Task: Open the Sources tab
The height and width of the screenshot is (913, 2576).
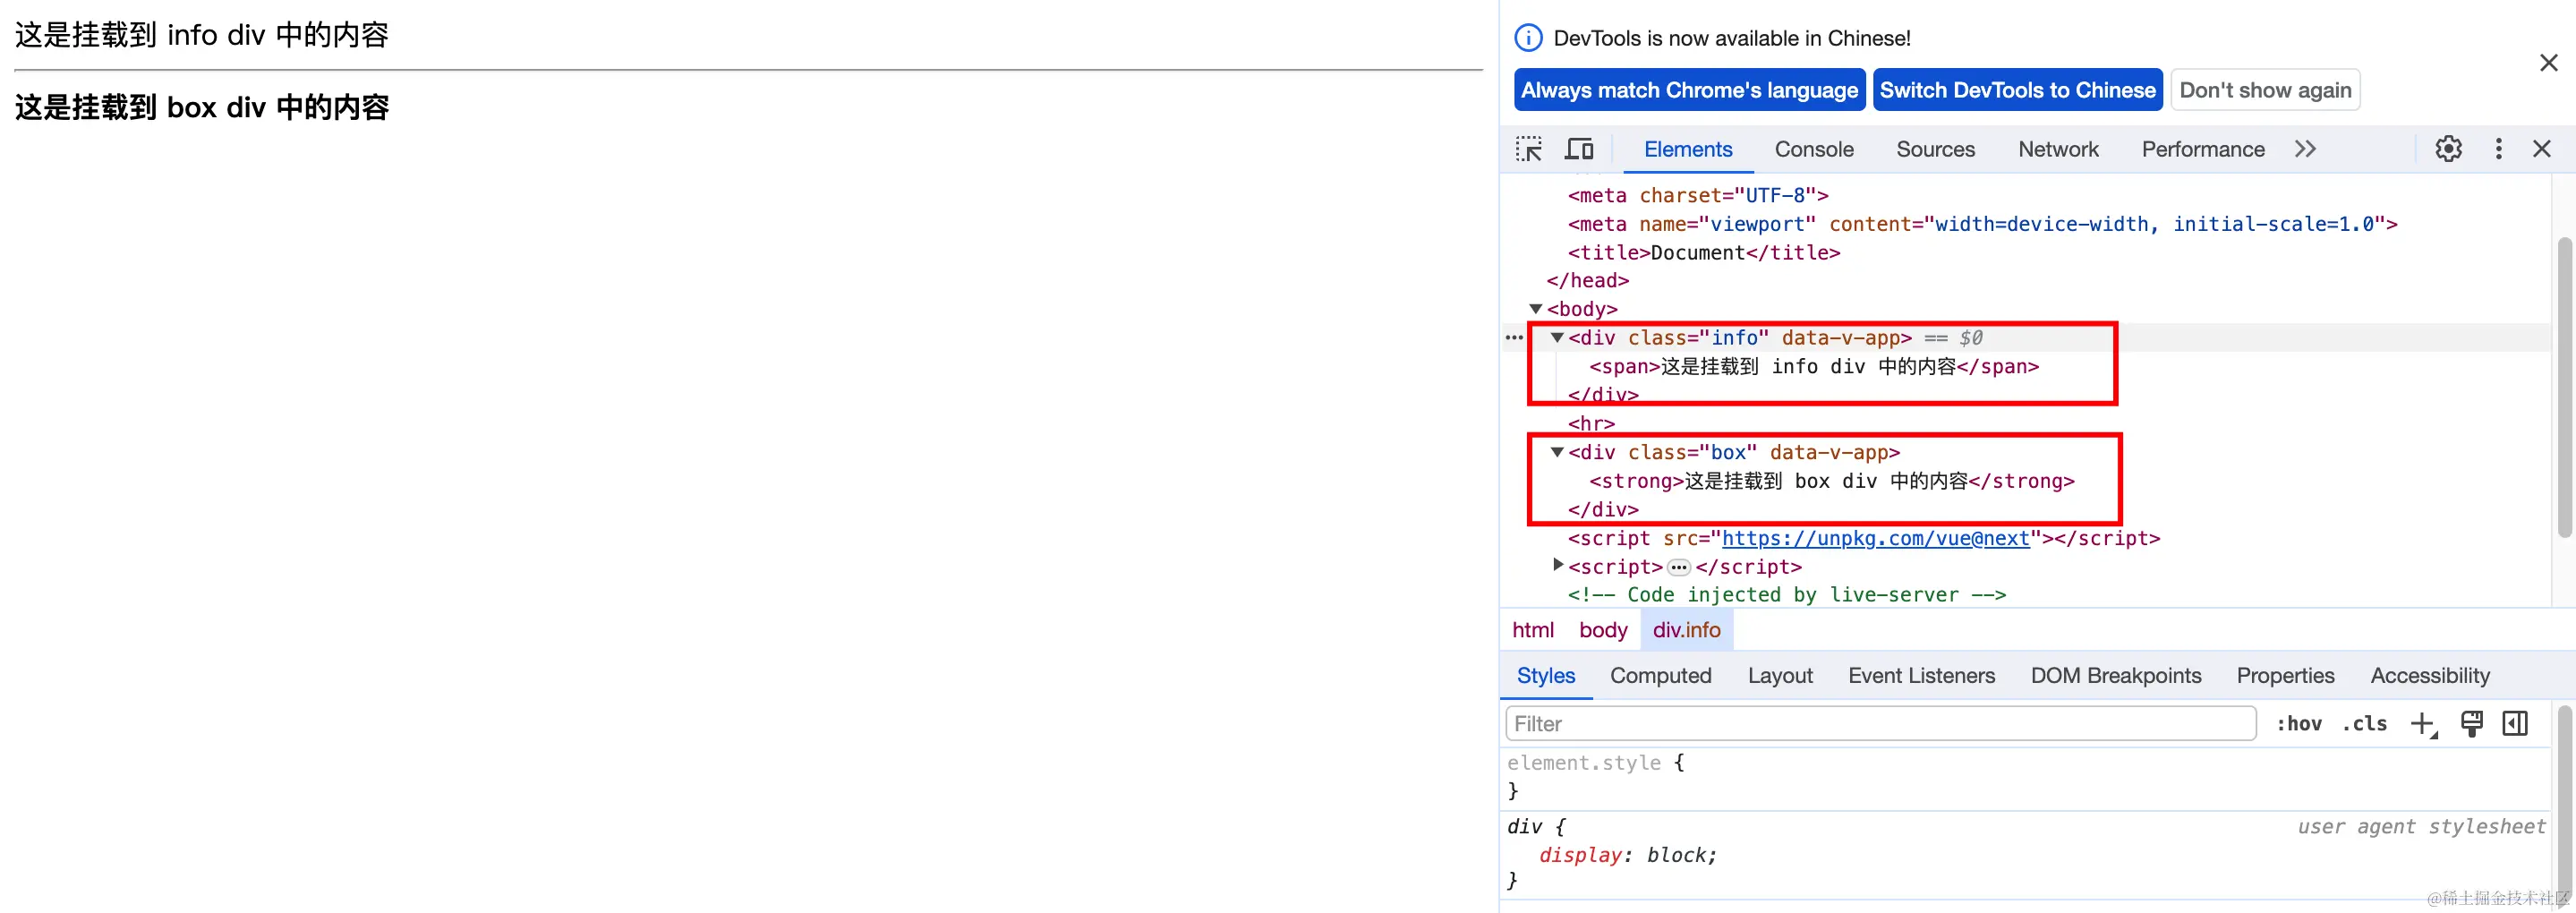Action: point(1935,149)
